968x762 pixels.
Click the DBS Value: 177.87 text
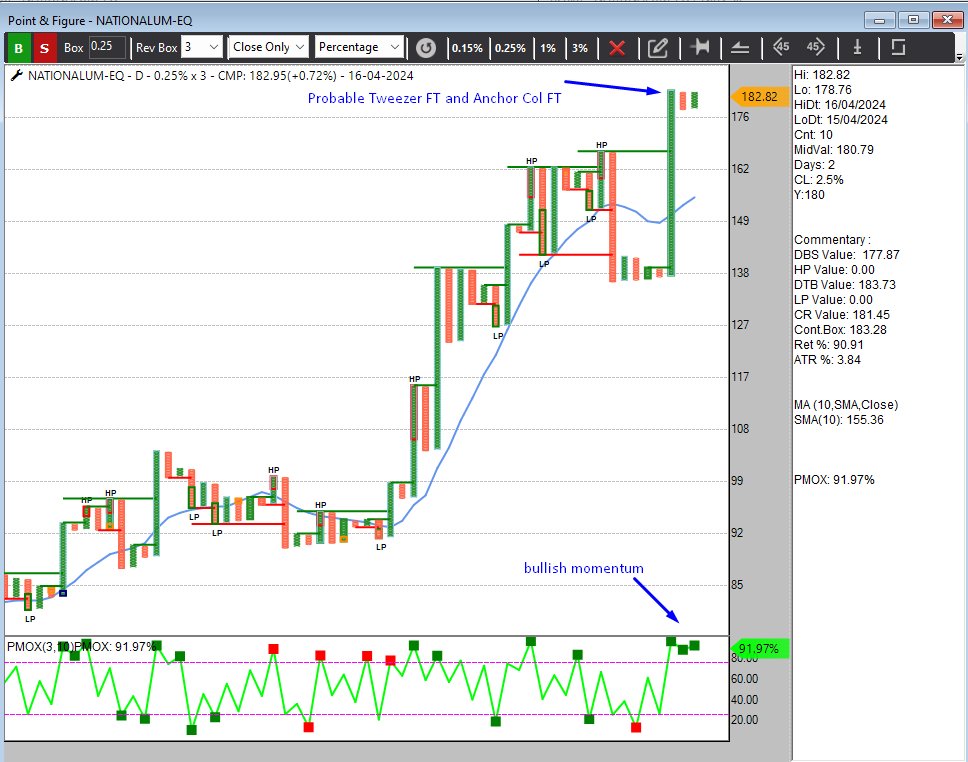tap(846, 254)
